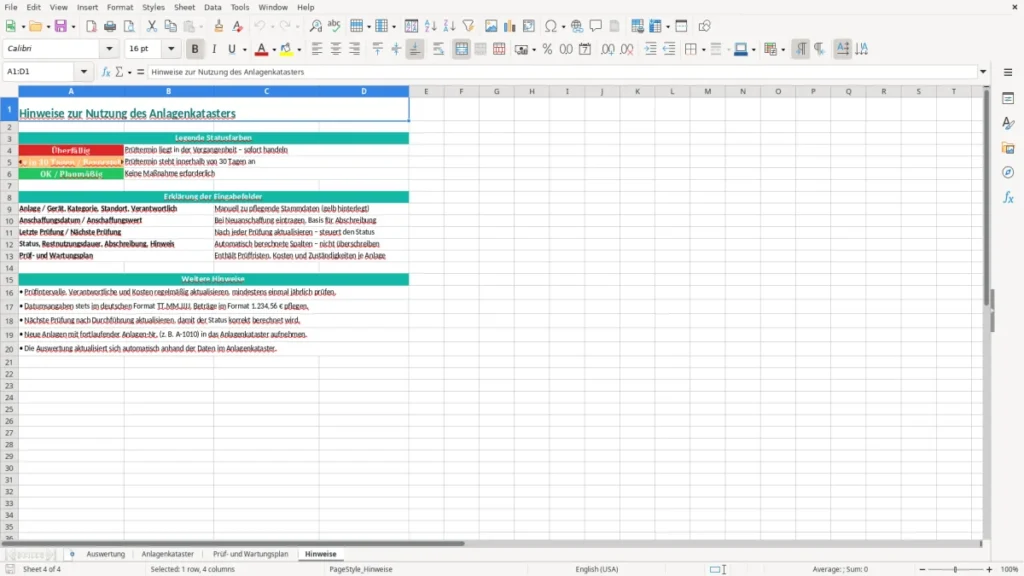Insert a chart
The height and width of the screenshot is (576, 1024).
(510, 26)
